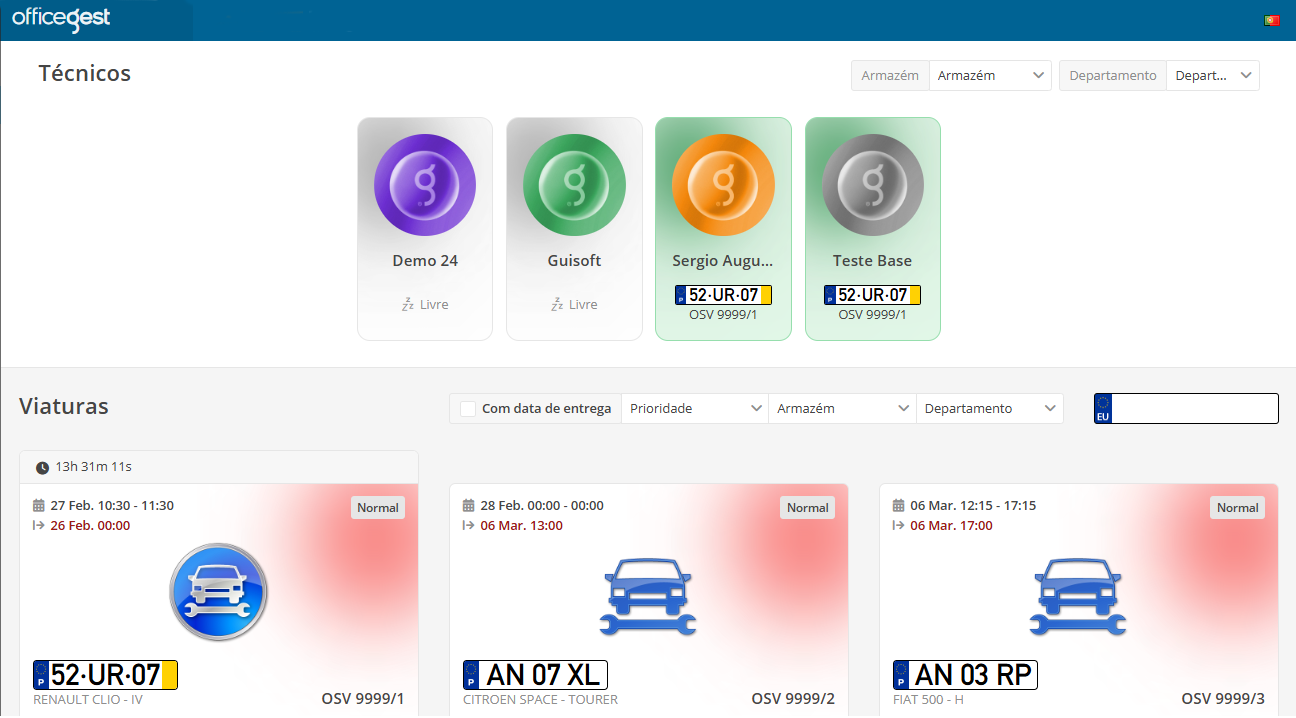
Task: Select the purple Demo 24 technician avatar
Action: [x=425, y=185]
